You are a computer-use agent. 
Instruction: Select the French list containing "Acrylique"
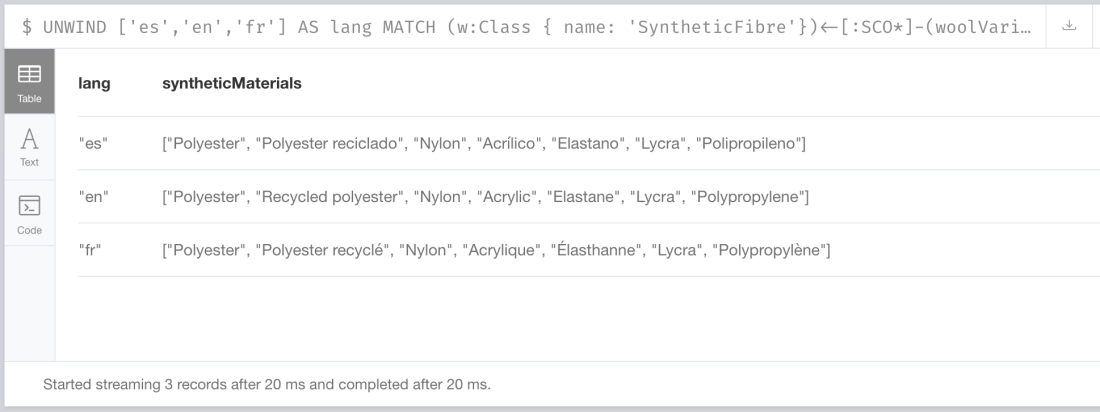point(496,249)
